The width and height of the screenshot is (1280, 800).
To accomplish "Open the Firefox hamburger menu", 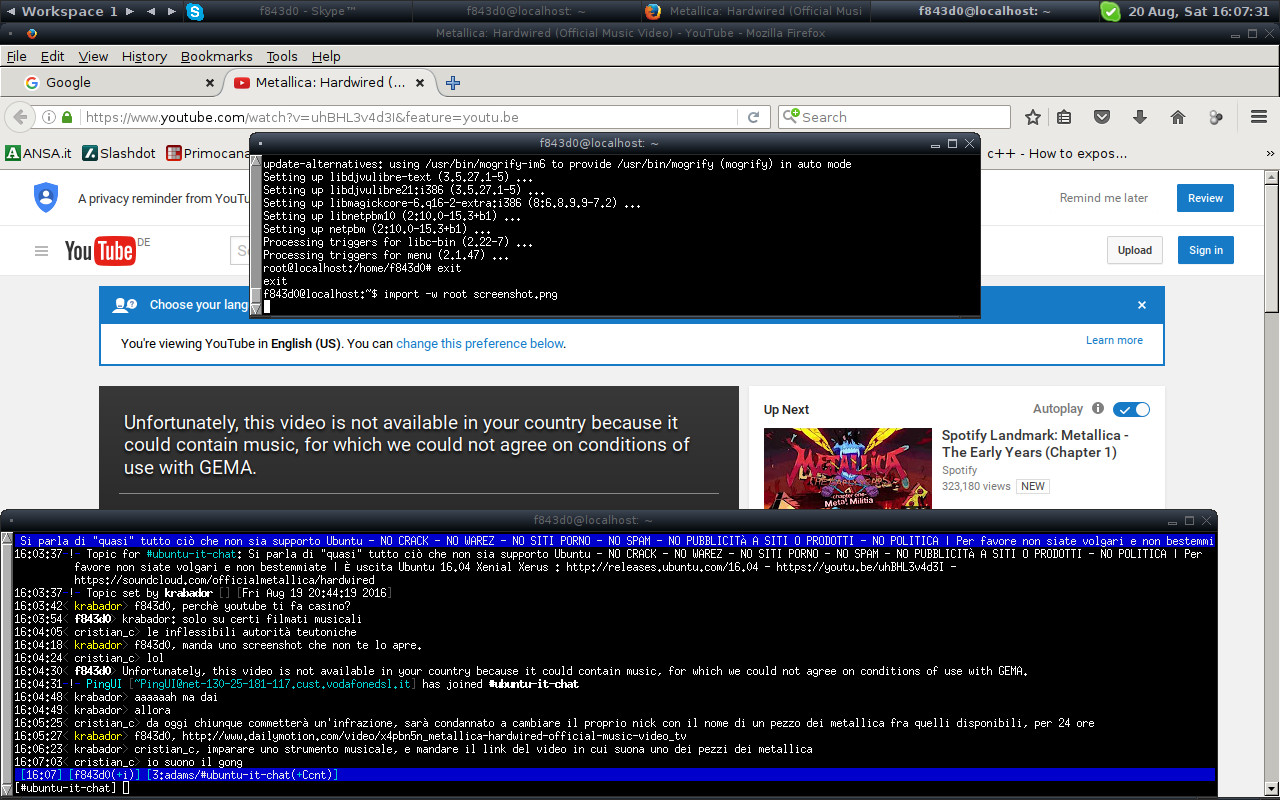I will [x=1259, y=117].
